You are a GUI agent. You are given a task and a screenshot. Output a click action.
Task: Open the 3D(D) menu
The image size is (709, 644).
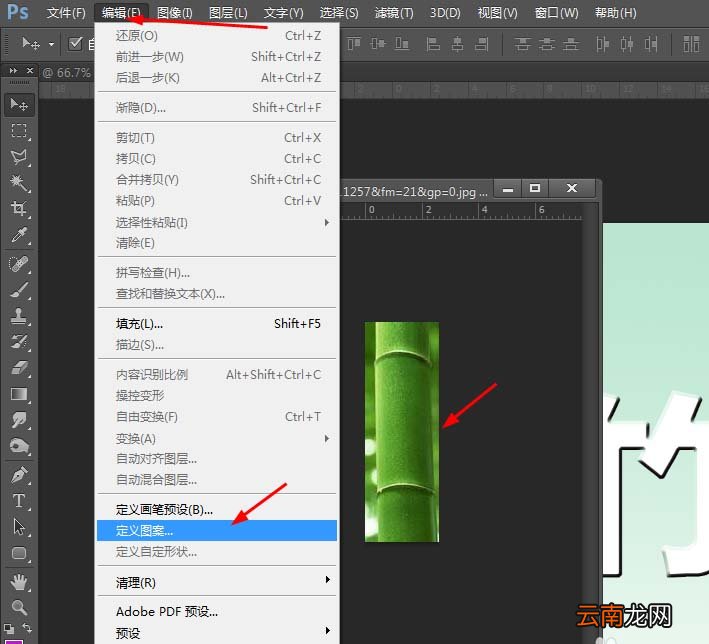point(445,13)
